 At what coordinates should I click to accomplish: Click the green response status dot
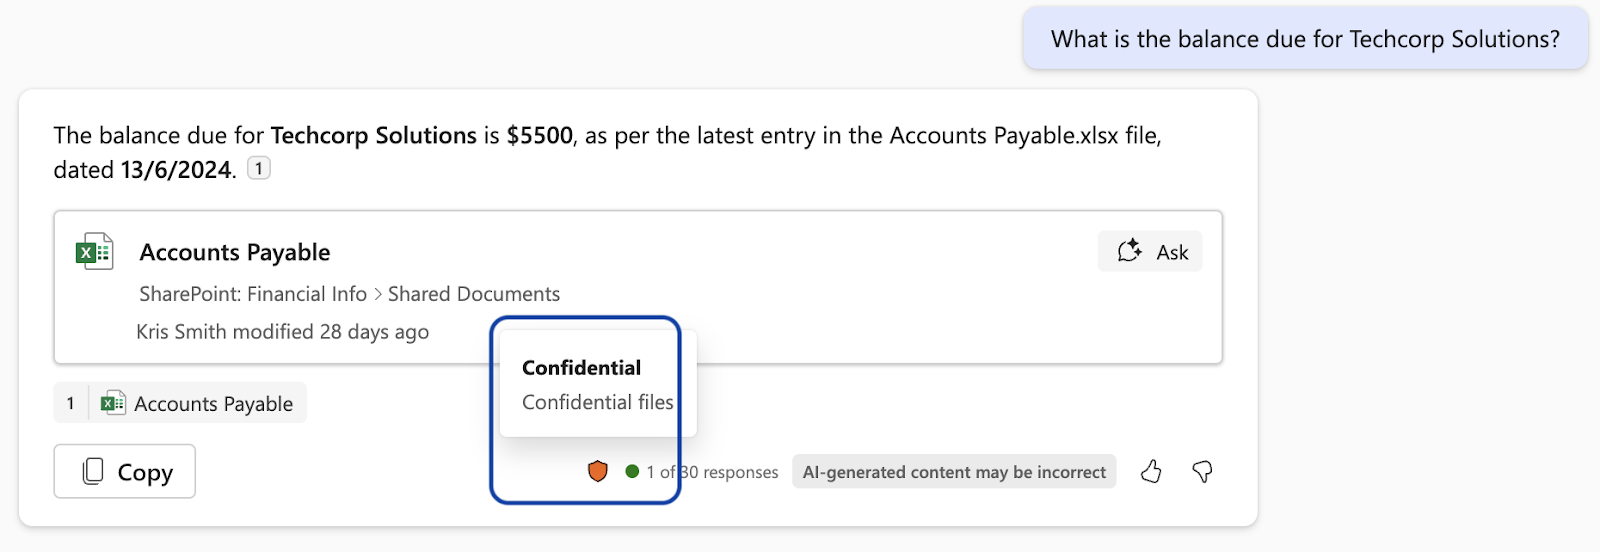click(x=632, y=471)
